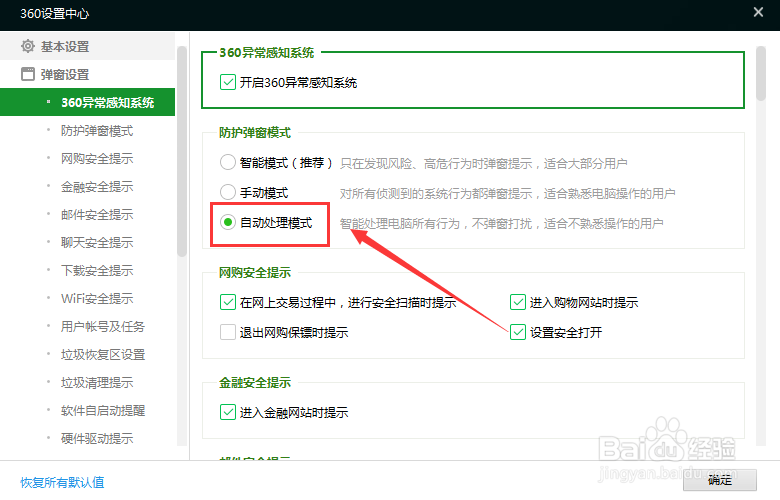Screen dimensions: 780x500
Task: Open 基本设置 gear icon section
Action: pos(28,46)
